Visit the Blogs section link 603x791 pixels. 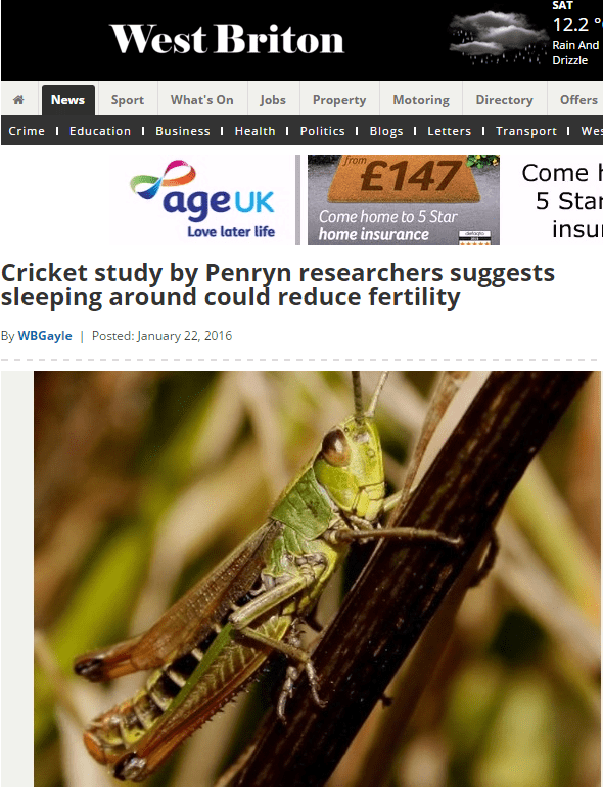click(x=387, y=131)
